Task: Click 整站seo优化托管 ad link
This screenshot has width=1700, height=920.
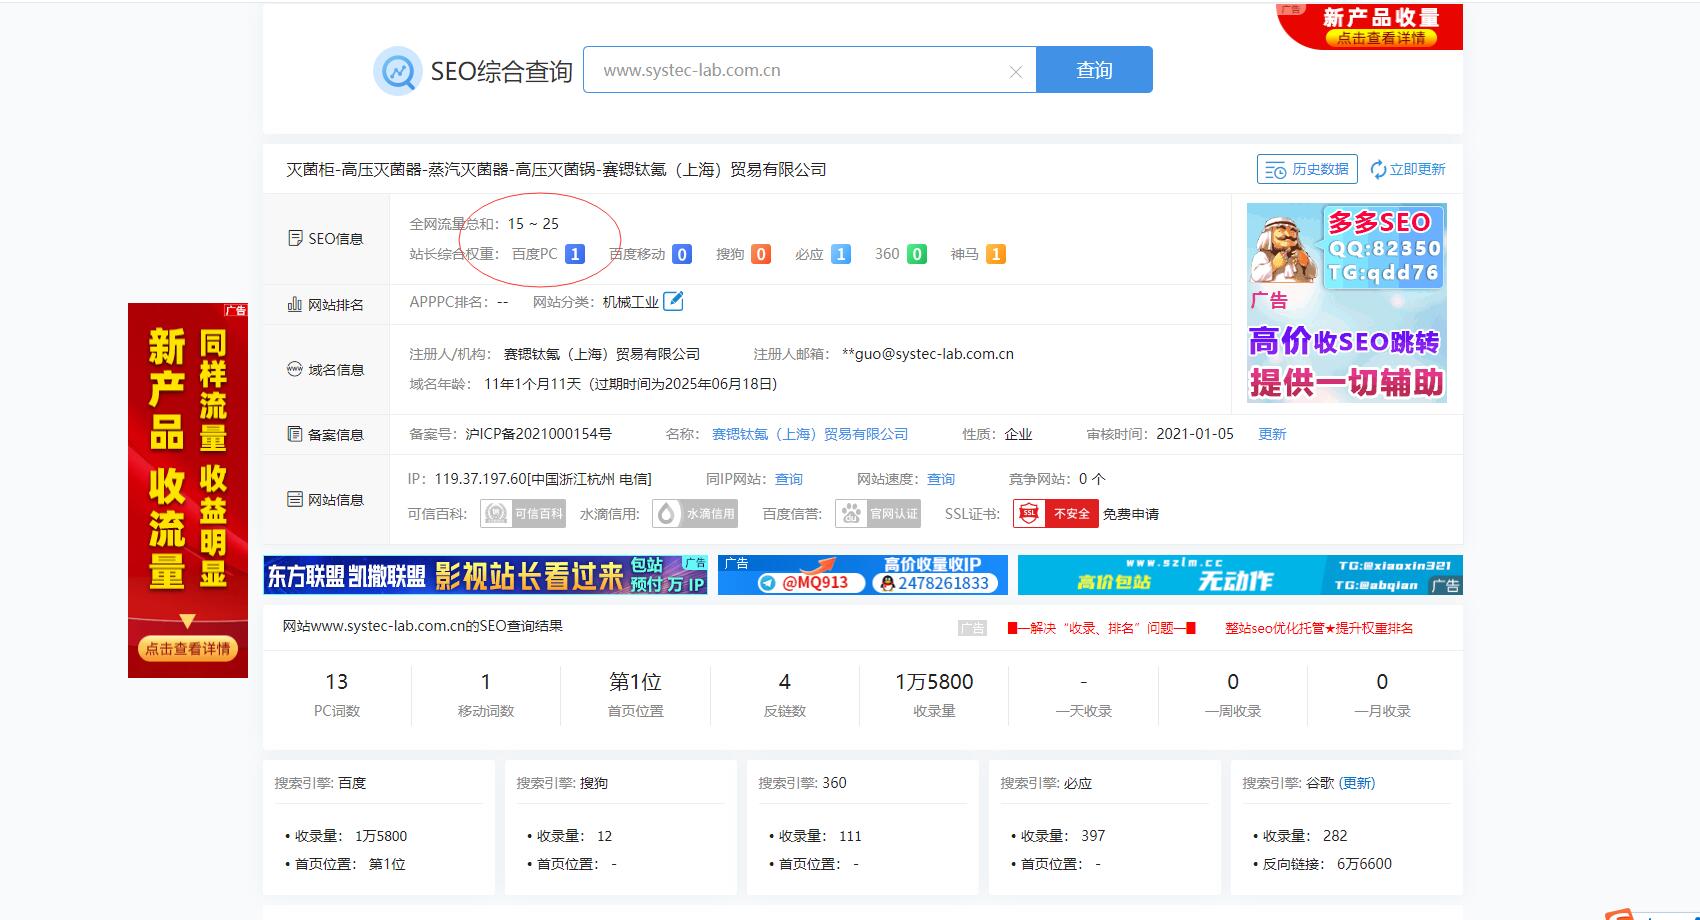Action: [x=1319, y=628]
